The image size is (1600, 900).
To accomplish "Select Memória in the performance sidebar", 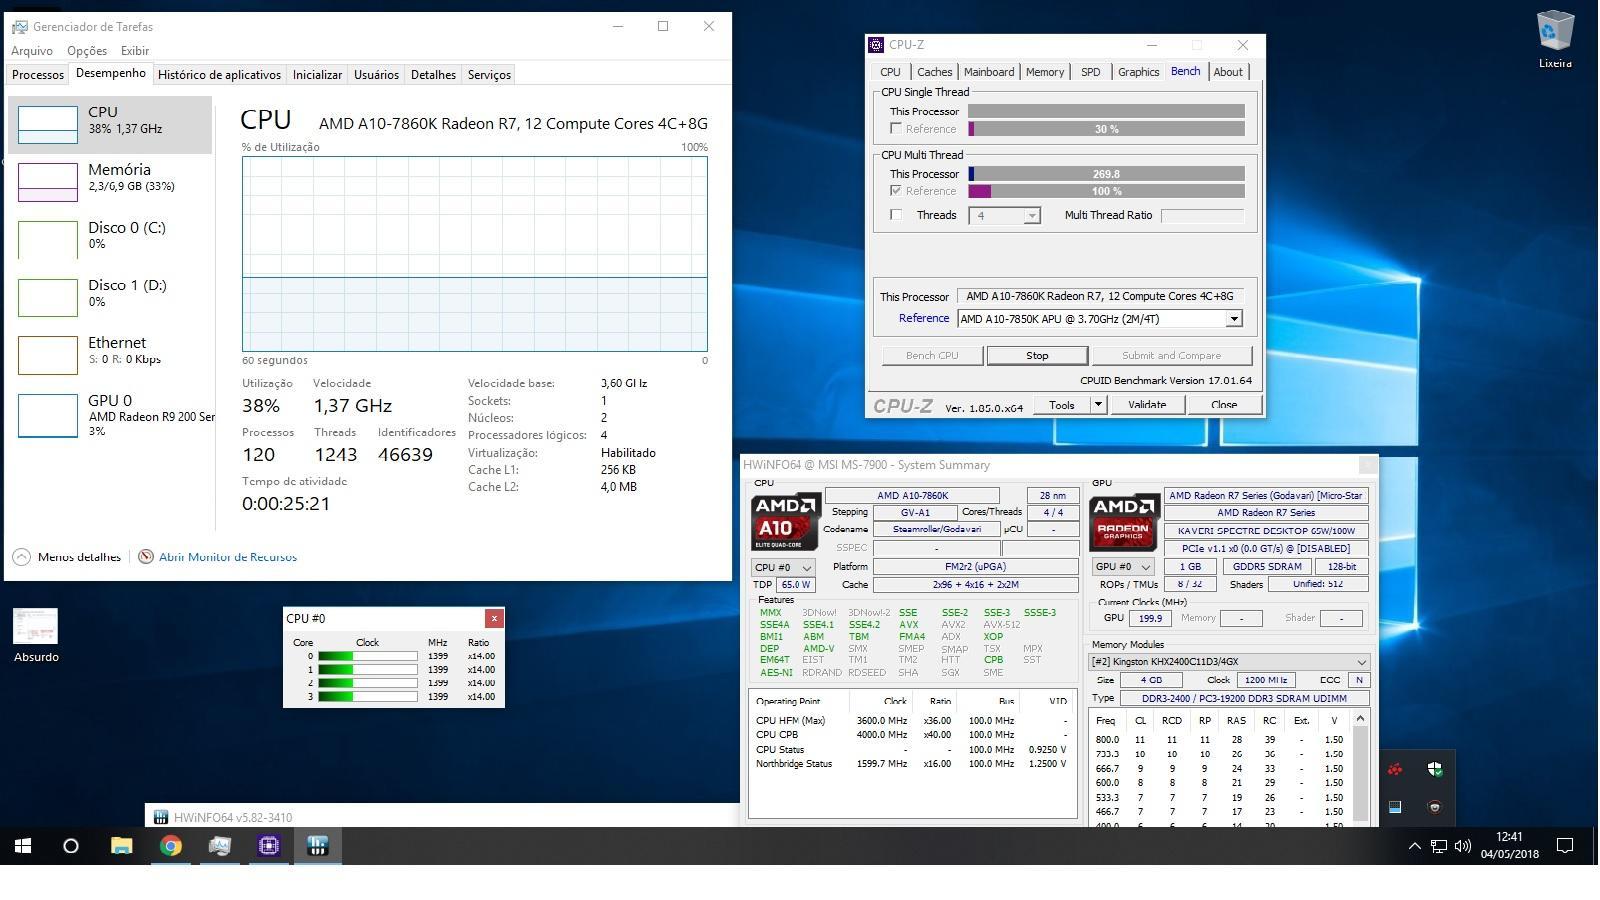I will [x=110, y=181].
